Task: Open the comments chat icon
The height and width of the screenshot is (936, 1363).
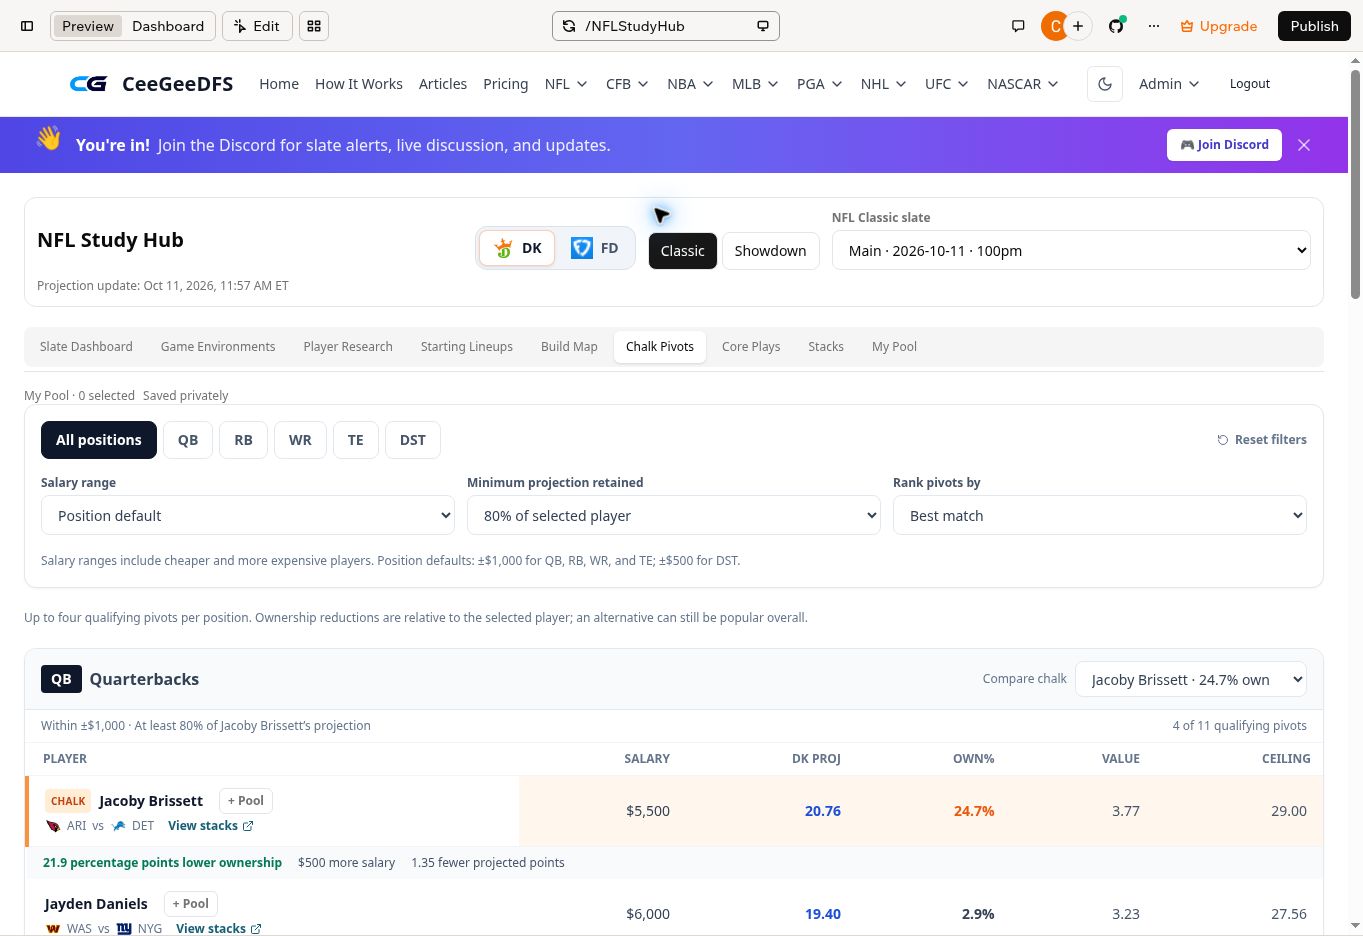Action: coord(1018,26)
